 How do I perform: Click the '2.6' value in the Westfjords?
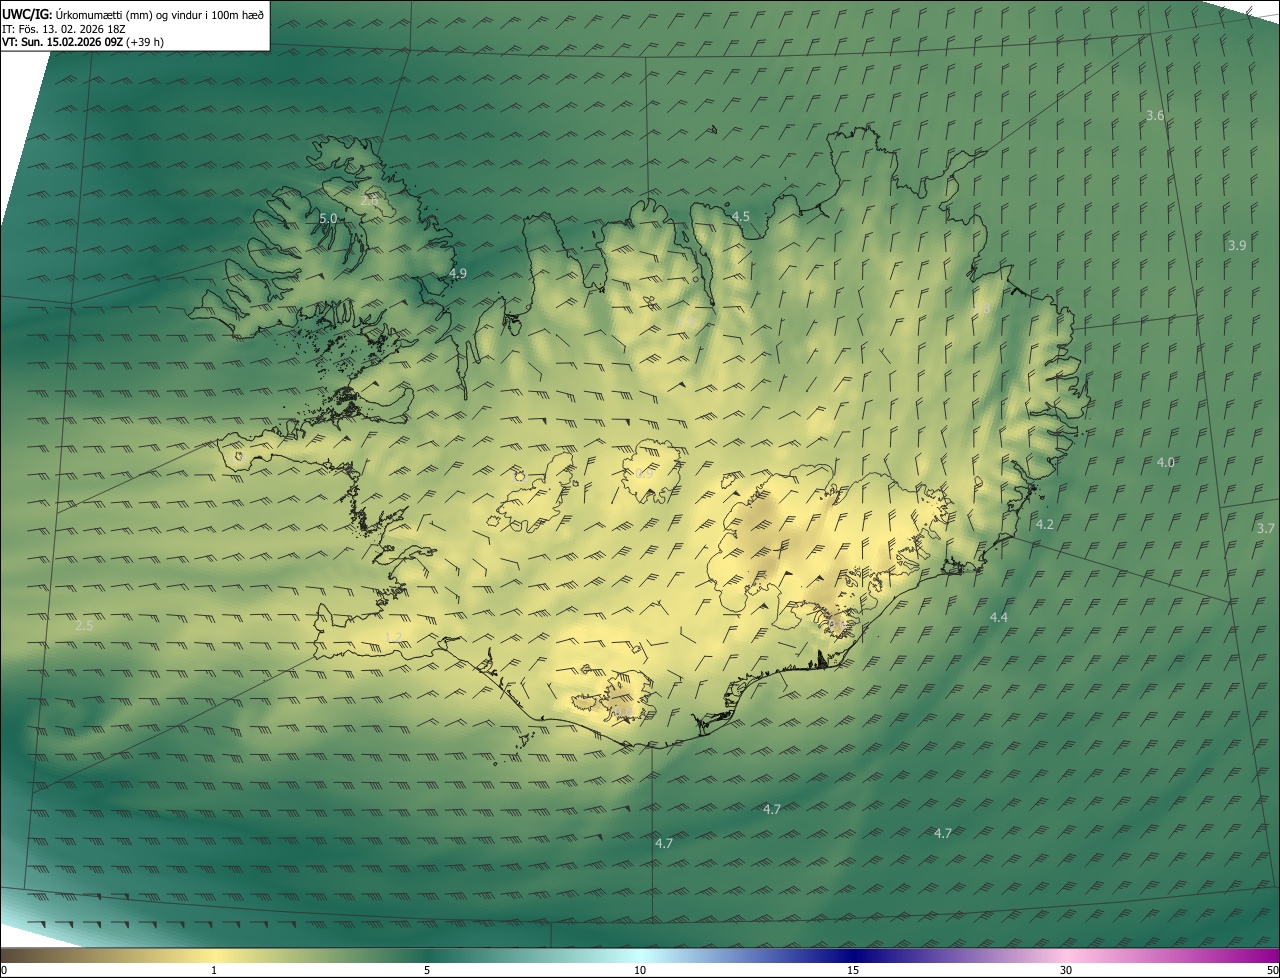(x=369, y=200)
